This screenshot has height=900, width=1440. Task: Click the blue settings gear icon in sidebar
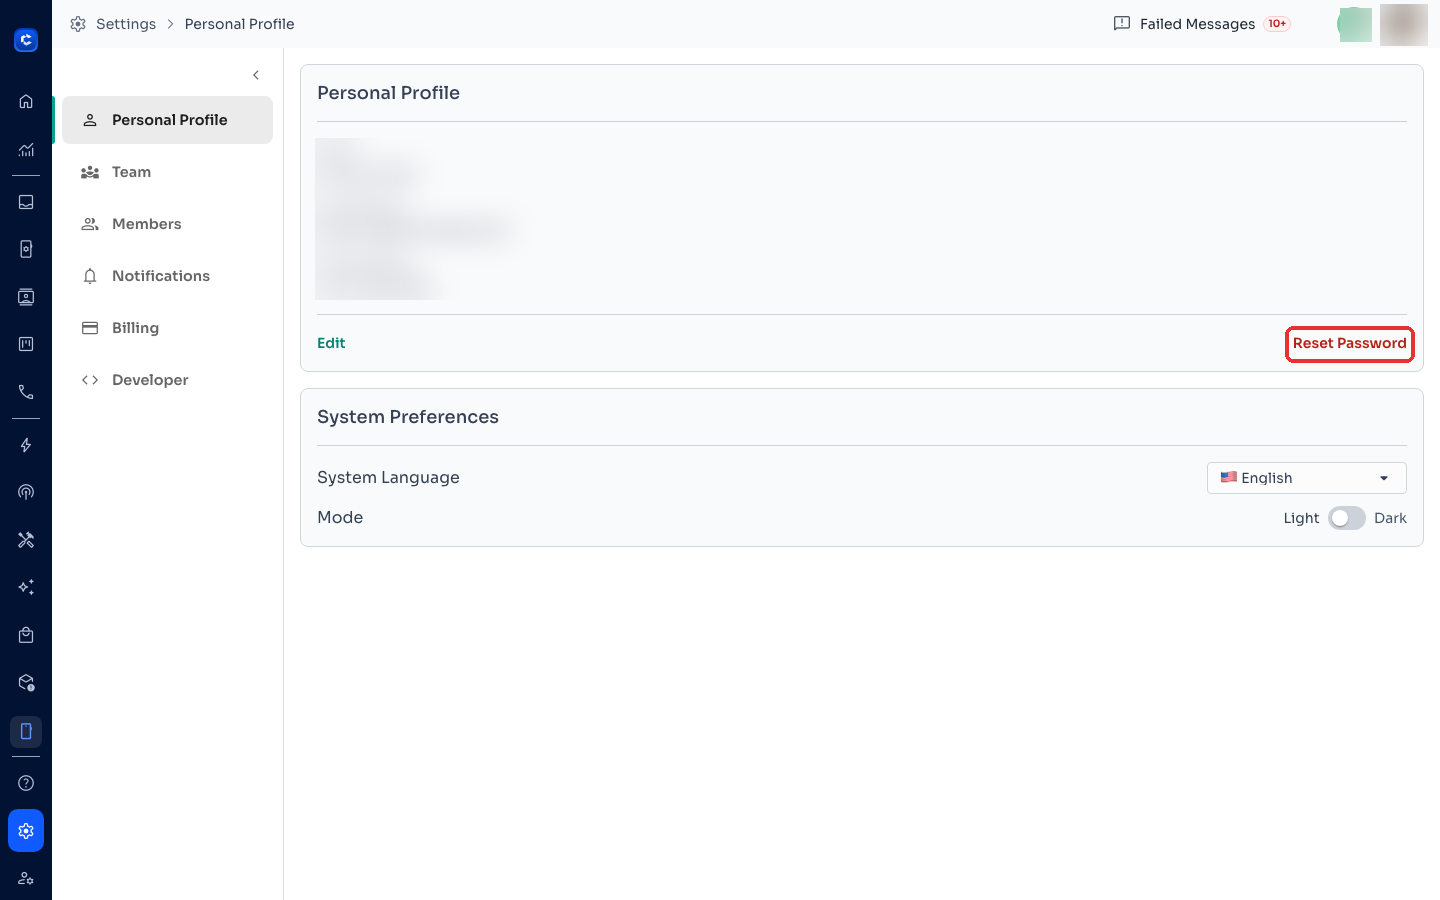(26, 831)
